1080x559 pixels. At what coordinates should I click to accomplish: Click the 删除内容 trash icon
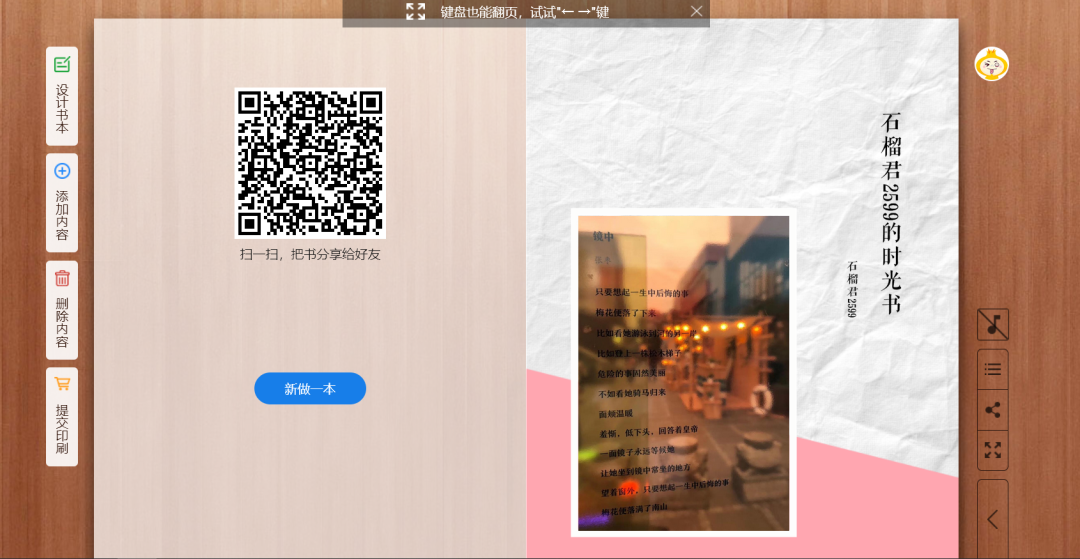[x=62, y=279]
